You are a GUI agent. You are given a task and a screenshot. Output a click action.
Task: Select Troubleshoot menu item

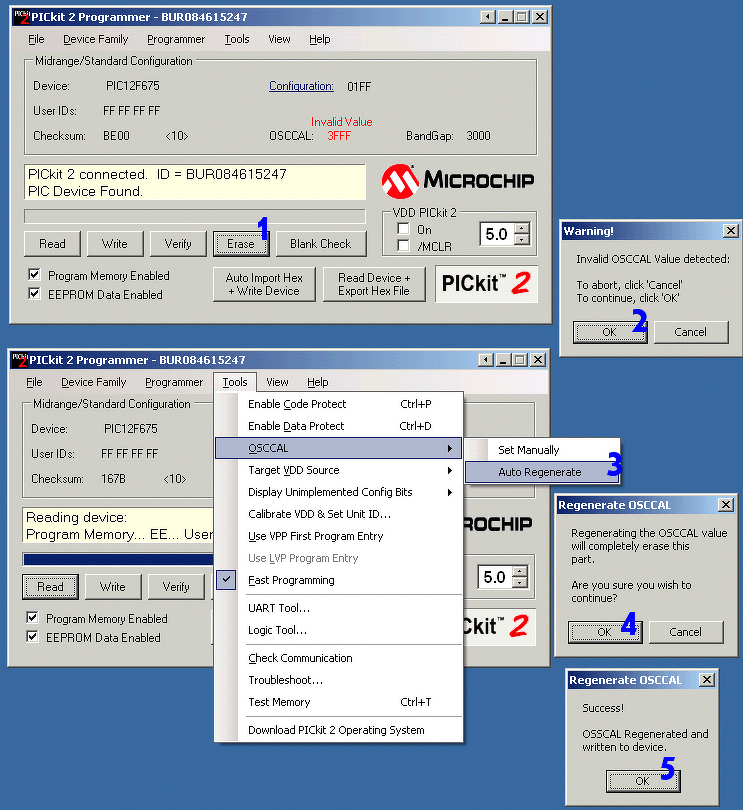tap(339, 680)
